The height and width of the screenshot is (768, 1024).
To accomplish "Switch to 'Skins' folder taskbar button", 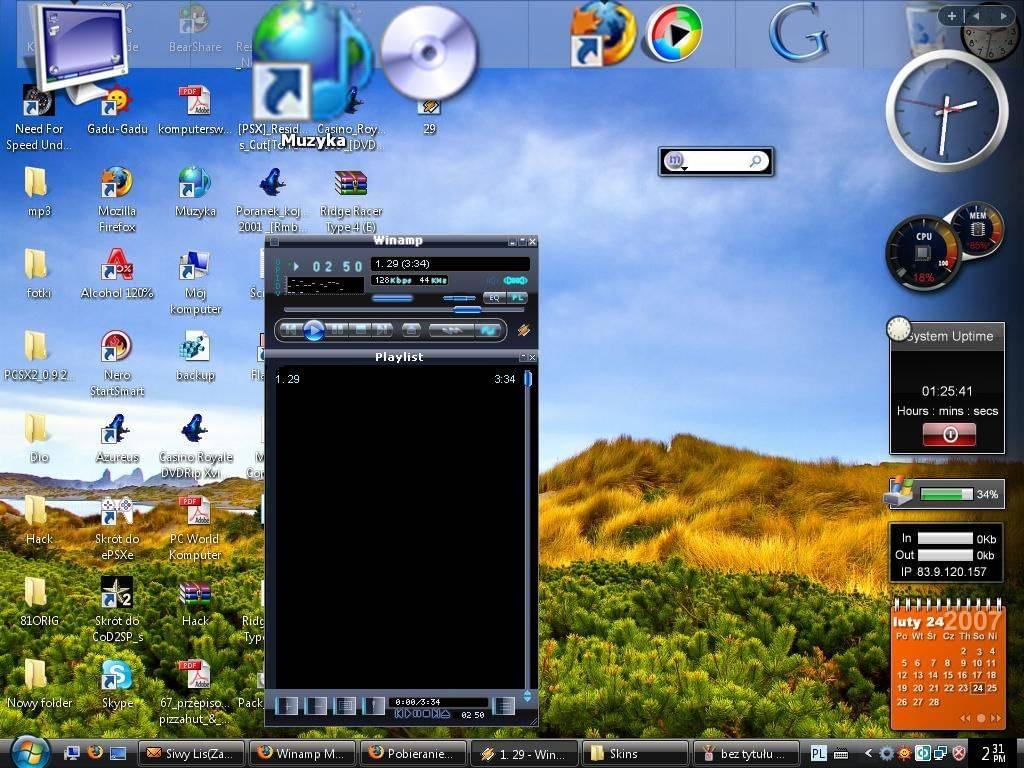I will click(x=635, y=754).
